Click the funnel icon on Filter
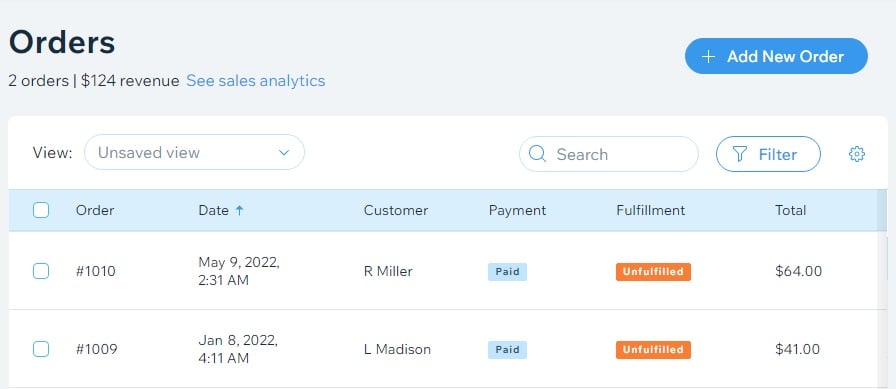The height and width of the screenshot is (389, 896). [739, 154]
